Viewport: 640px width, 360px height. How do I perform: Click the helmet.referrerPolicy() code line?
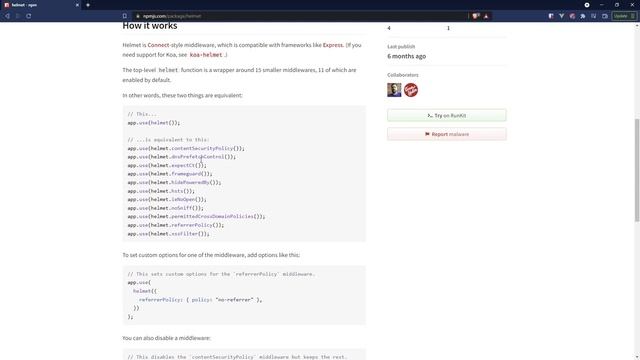[x=176, y=225]
